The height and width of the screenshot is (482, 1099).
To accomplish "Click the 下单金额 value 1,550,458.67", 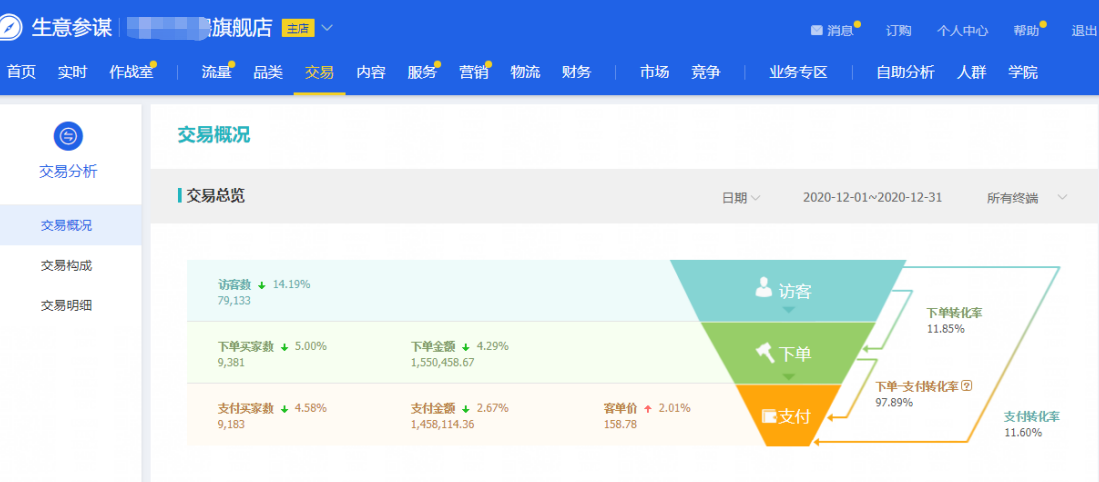I will (442, 362).
